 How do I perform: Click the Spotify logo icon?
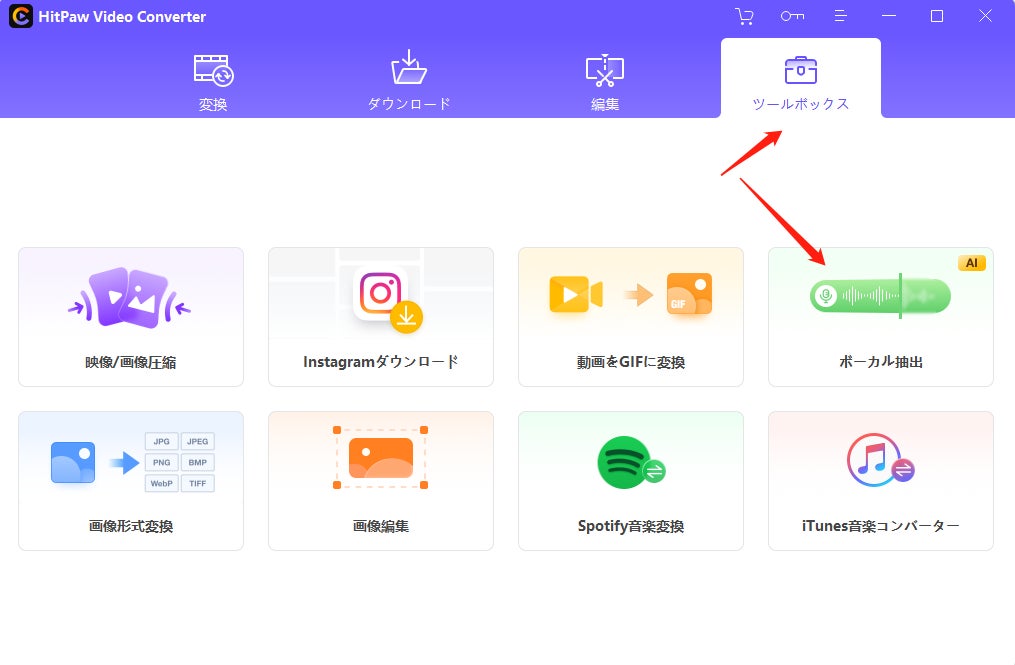pyautogui.click(x=630, y=462)
